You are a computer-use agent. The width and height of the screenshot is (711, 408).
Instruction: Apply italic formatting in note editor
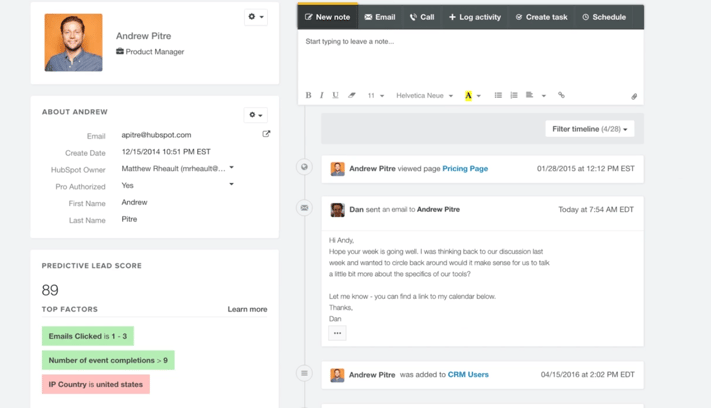click(x=321, y=95)
